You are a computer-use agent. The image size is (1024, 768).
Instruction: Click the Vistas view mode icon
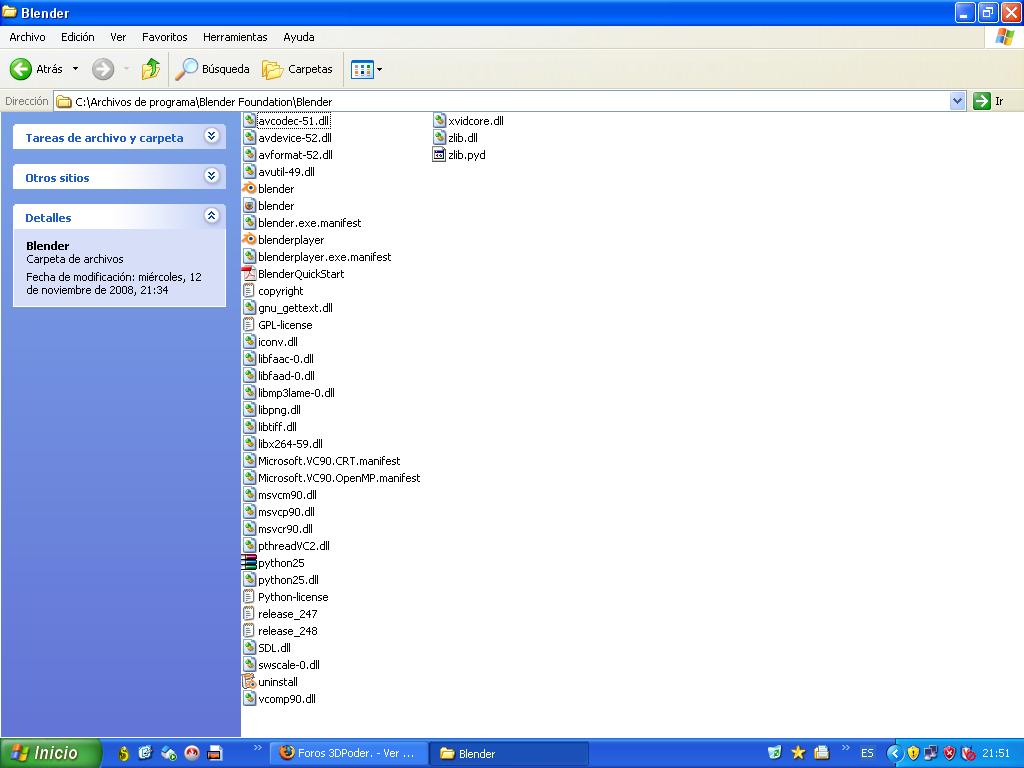[362, 69]
